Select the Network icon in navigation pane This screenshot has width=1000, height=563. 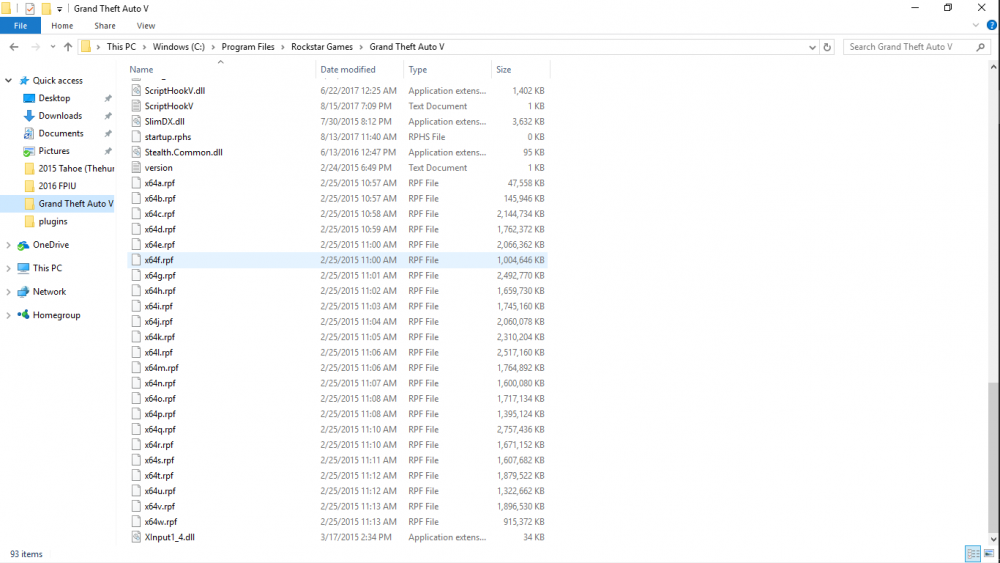[x=24, y=292]
